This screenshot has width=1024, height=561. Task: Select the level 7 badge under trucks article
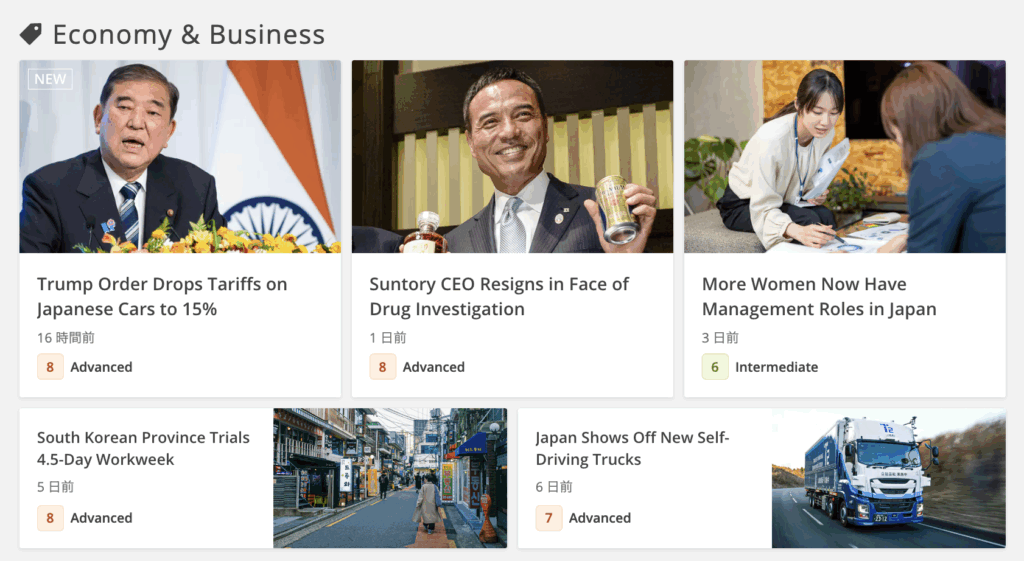click(x=549, y=518)
